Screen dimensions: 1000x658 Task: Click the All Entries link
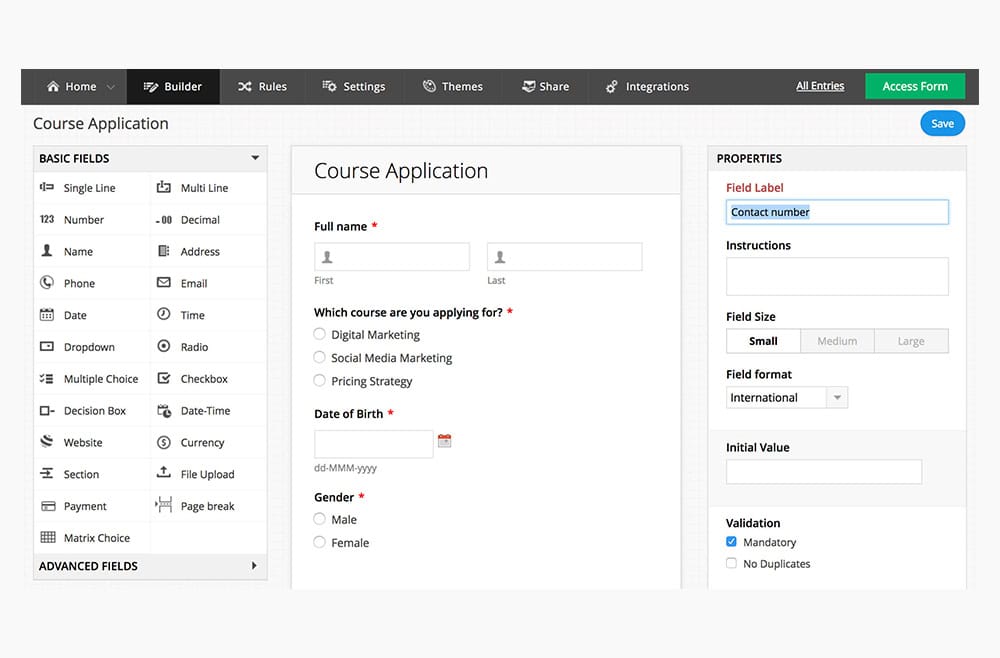pos(820,86)
